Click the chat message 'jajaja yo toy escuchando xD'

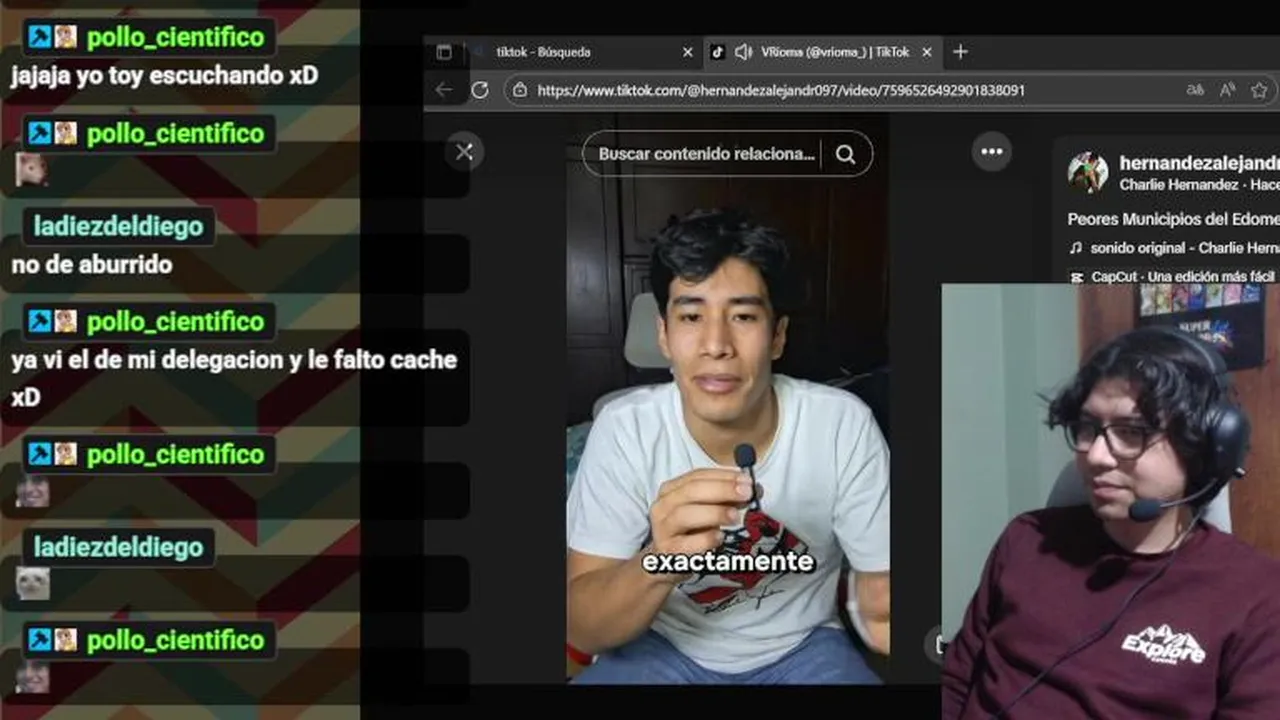(x=164, y=76)
